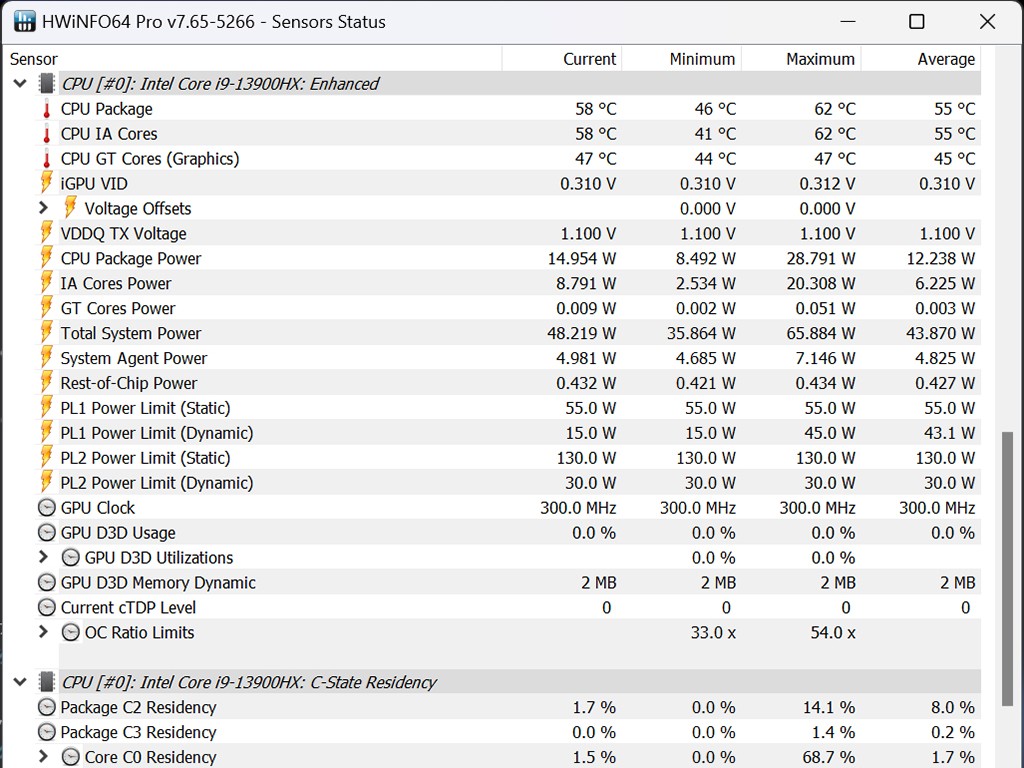This screenshot has height=768, width=1024.
Task: Expand the Voltage Offsets row
Action: click(x=43, y=208)
